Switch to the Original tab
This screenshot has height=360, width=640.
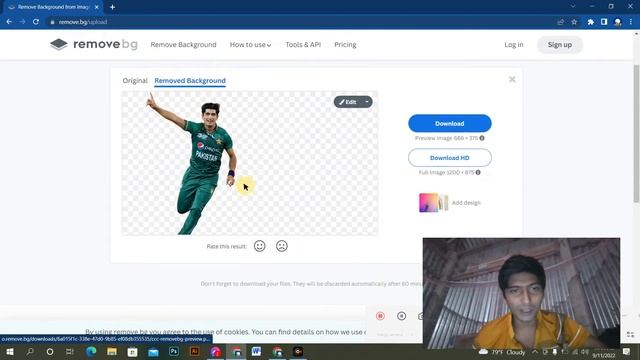pyautogui.click(x=135, y=80)
